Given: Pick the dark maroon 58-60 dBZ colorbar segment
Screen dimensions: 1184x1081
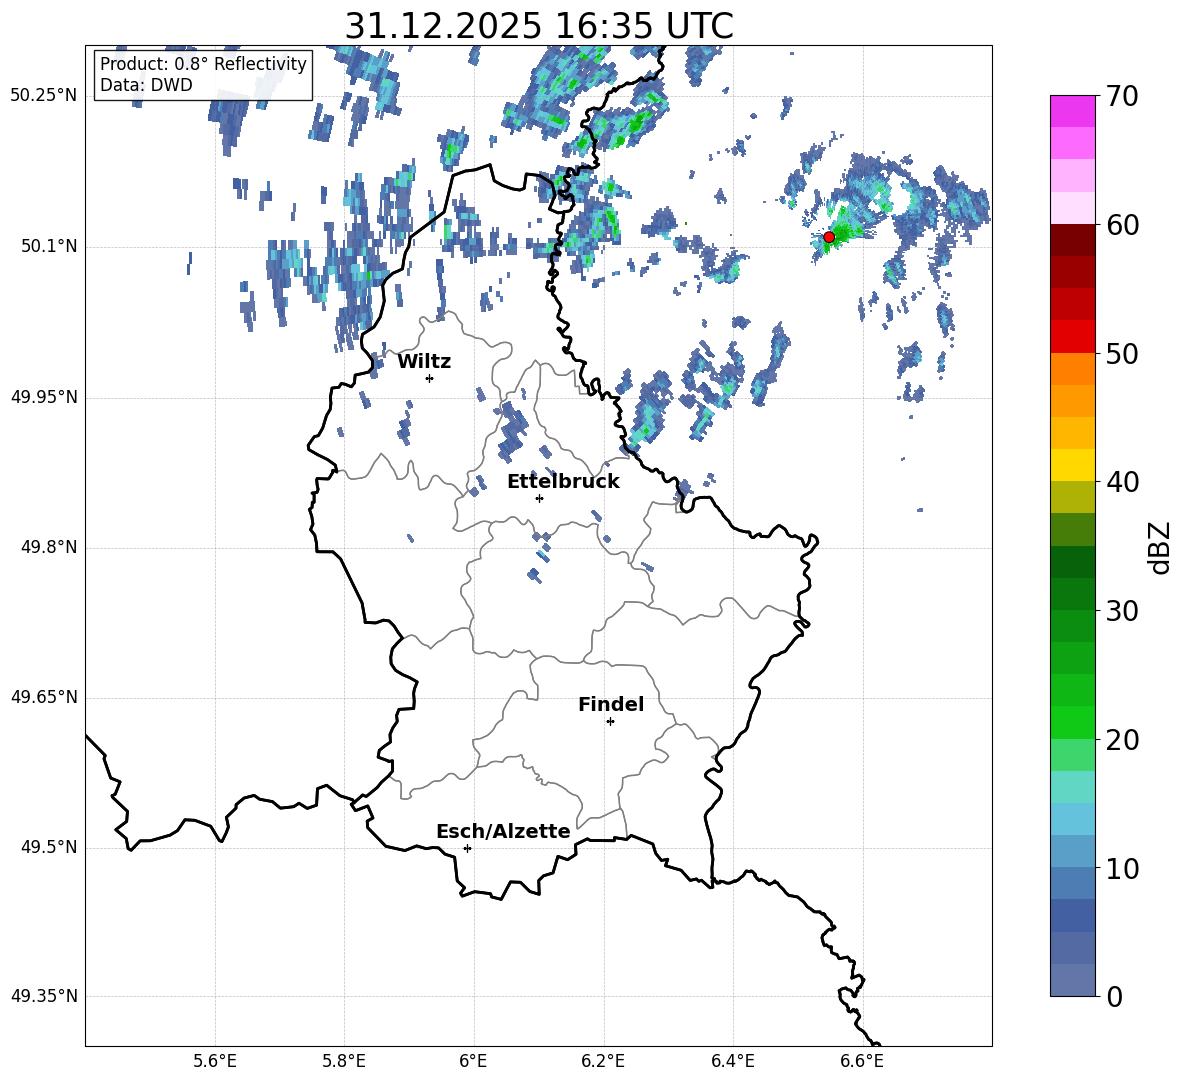Looking at the screenshot, I should [1073, 240].
